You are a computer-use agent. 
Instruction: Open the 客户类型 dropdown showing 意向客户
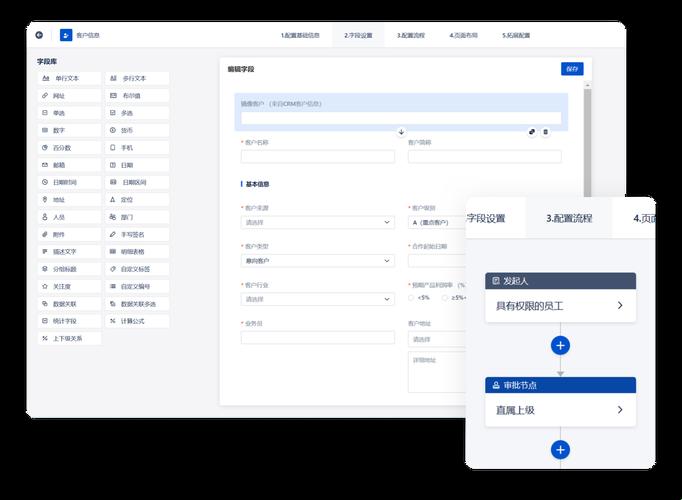point(317,261)
